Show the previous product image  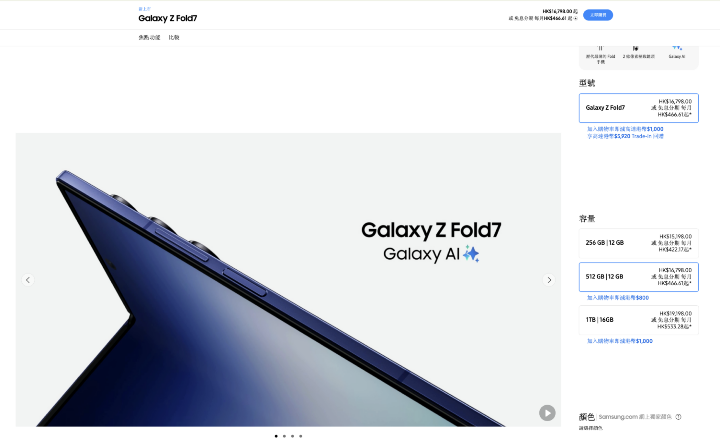pos(28,280)
